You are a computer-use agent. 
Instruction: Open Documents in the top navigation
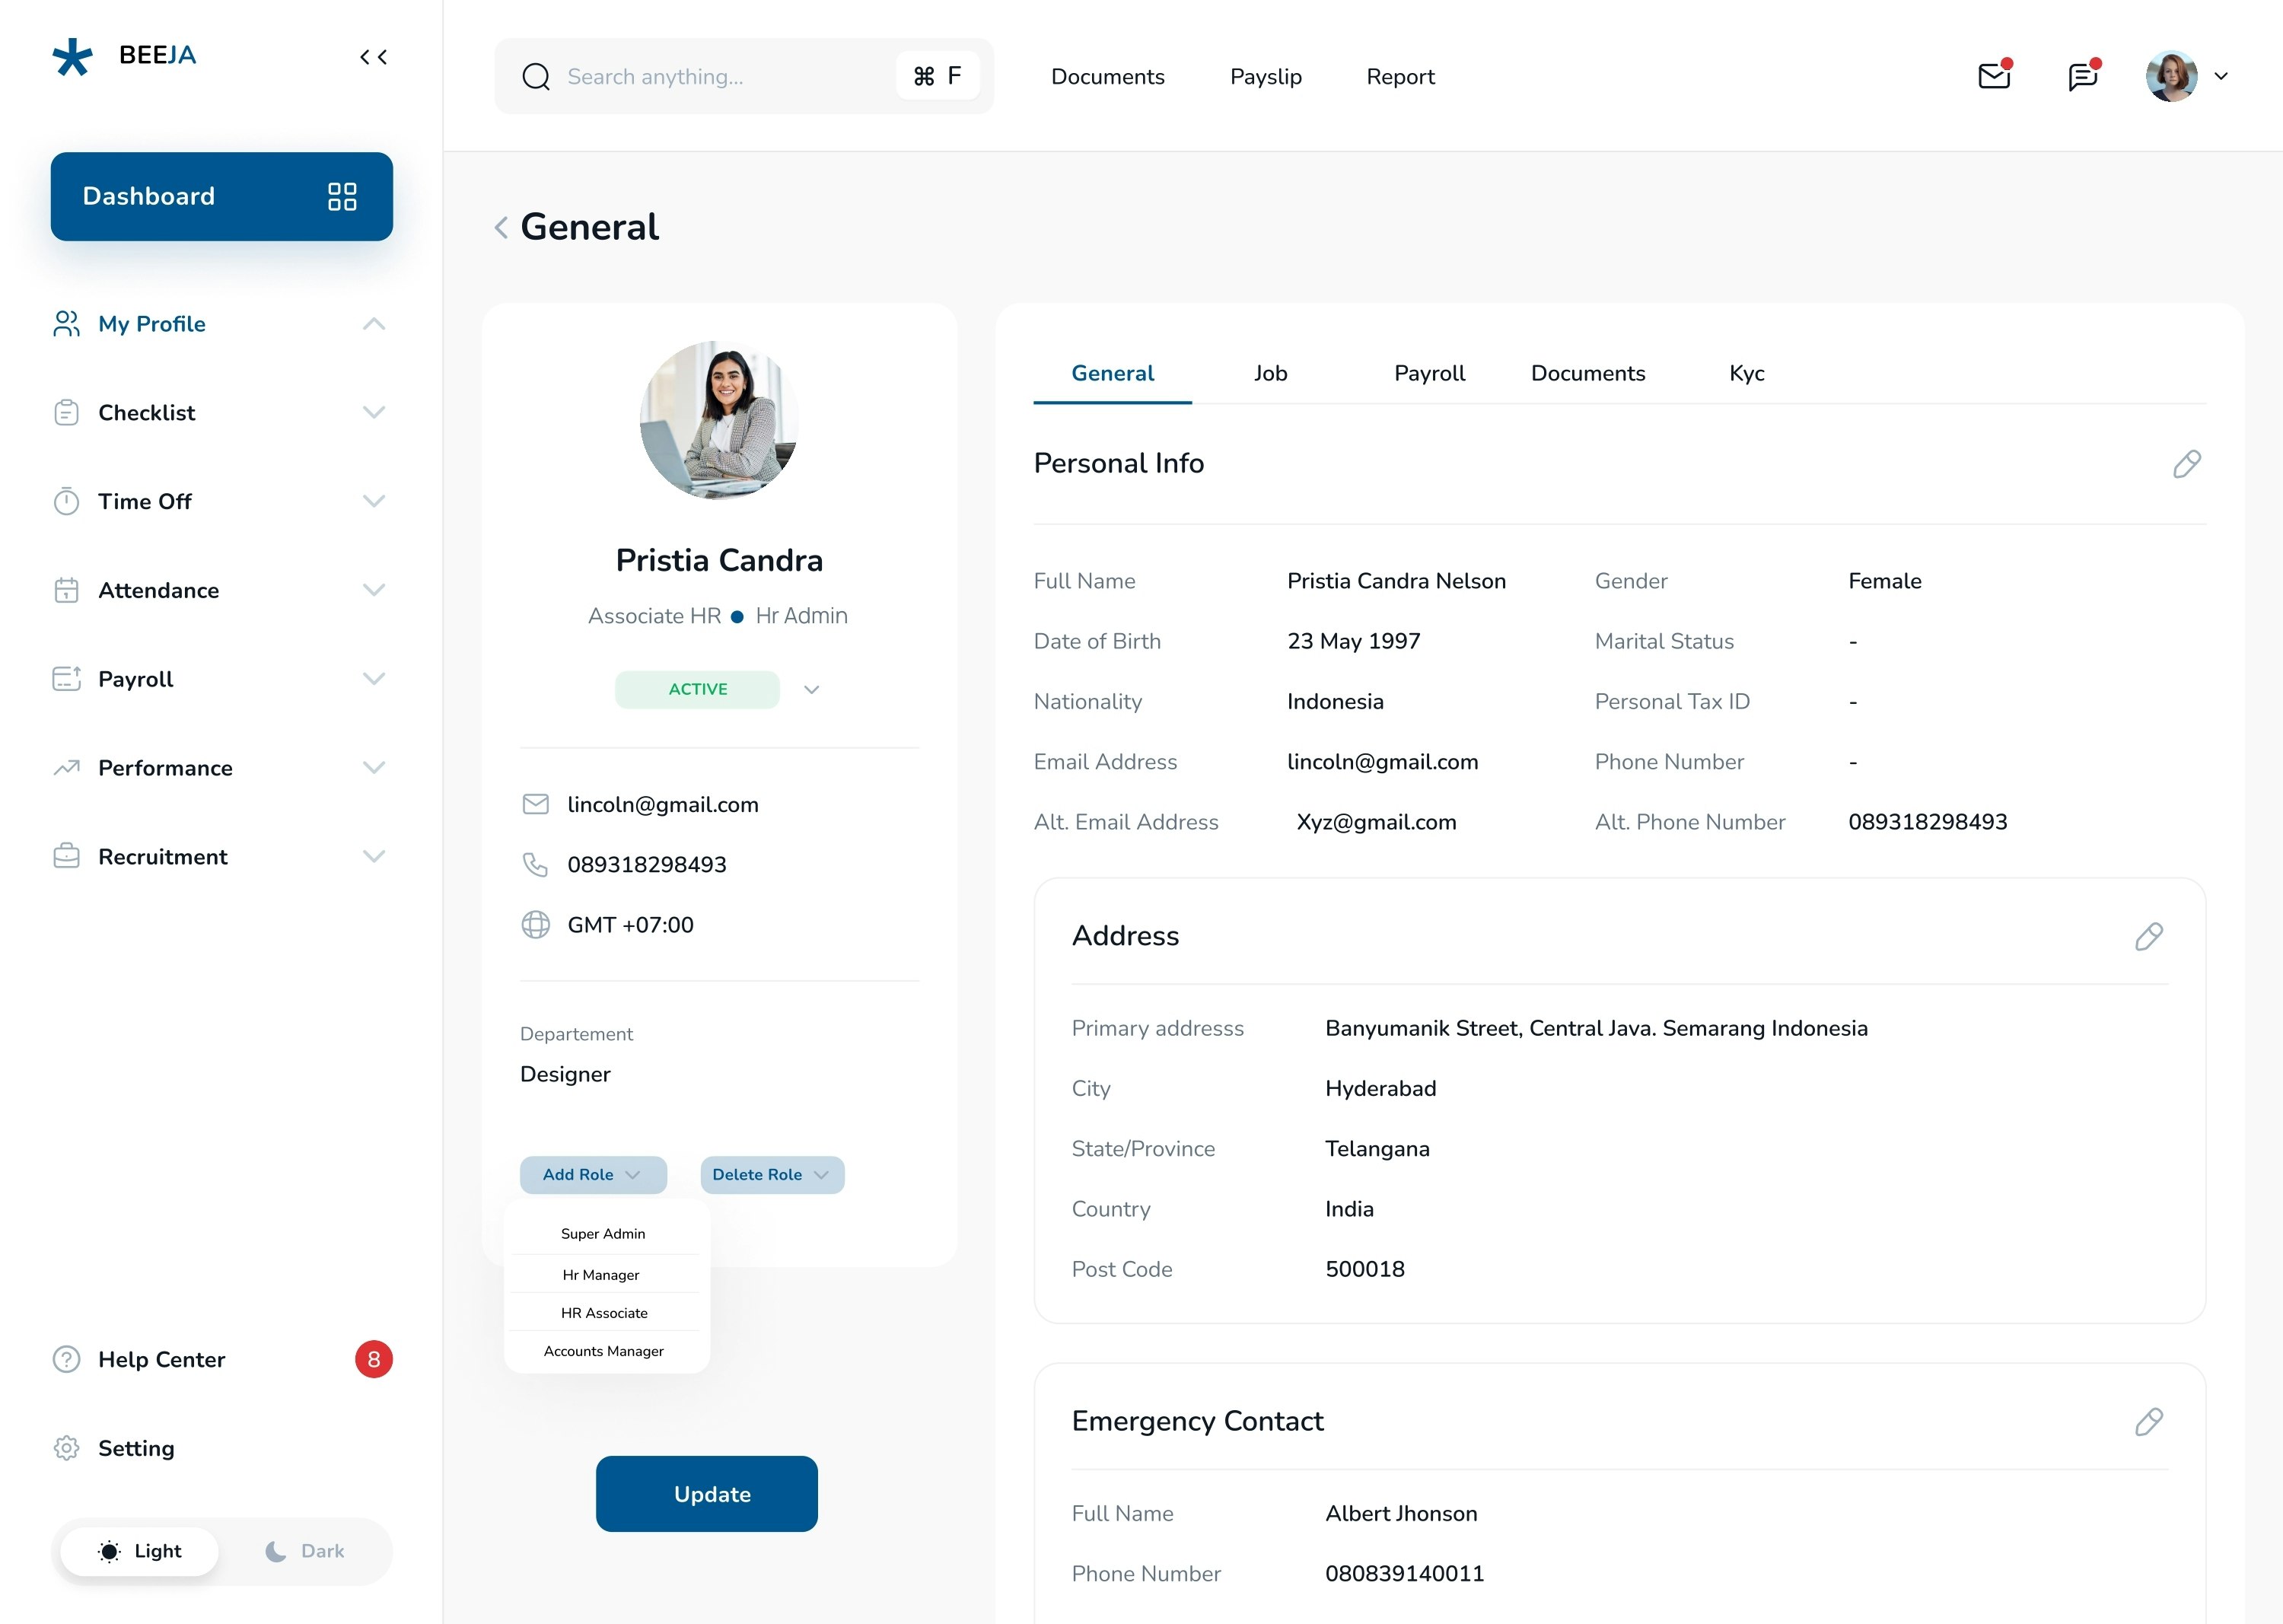1108,77
